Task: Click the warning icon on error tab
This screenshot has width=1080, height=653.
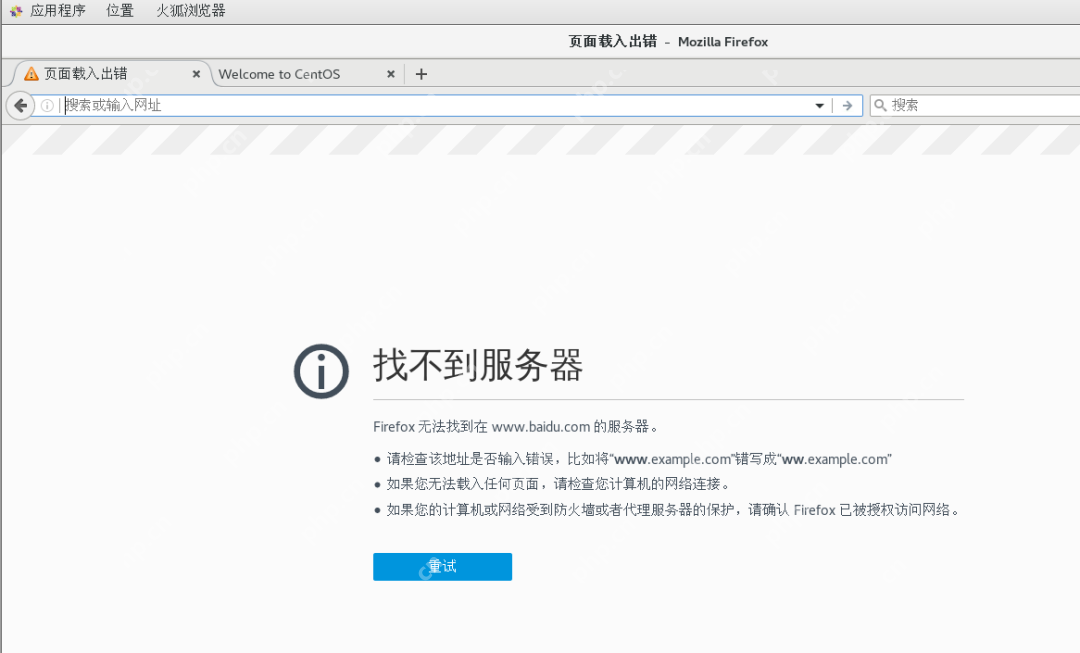Action: (x=31, y=74)
